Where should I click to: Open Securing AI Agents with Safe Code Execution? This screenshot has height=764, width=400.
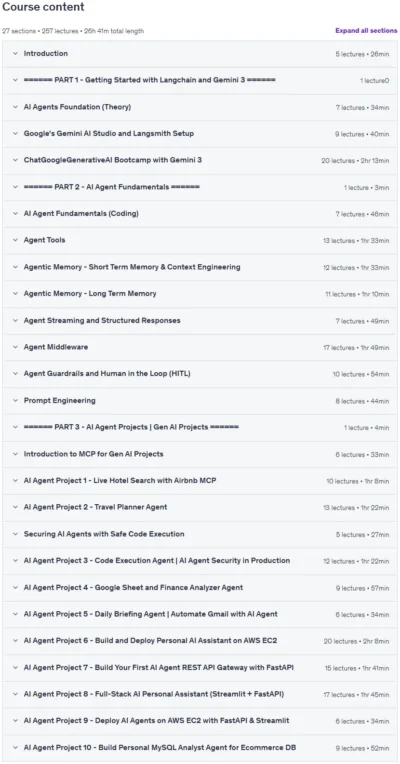[x=200, y=534]
